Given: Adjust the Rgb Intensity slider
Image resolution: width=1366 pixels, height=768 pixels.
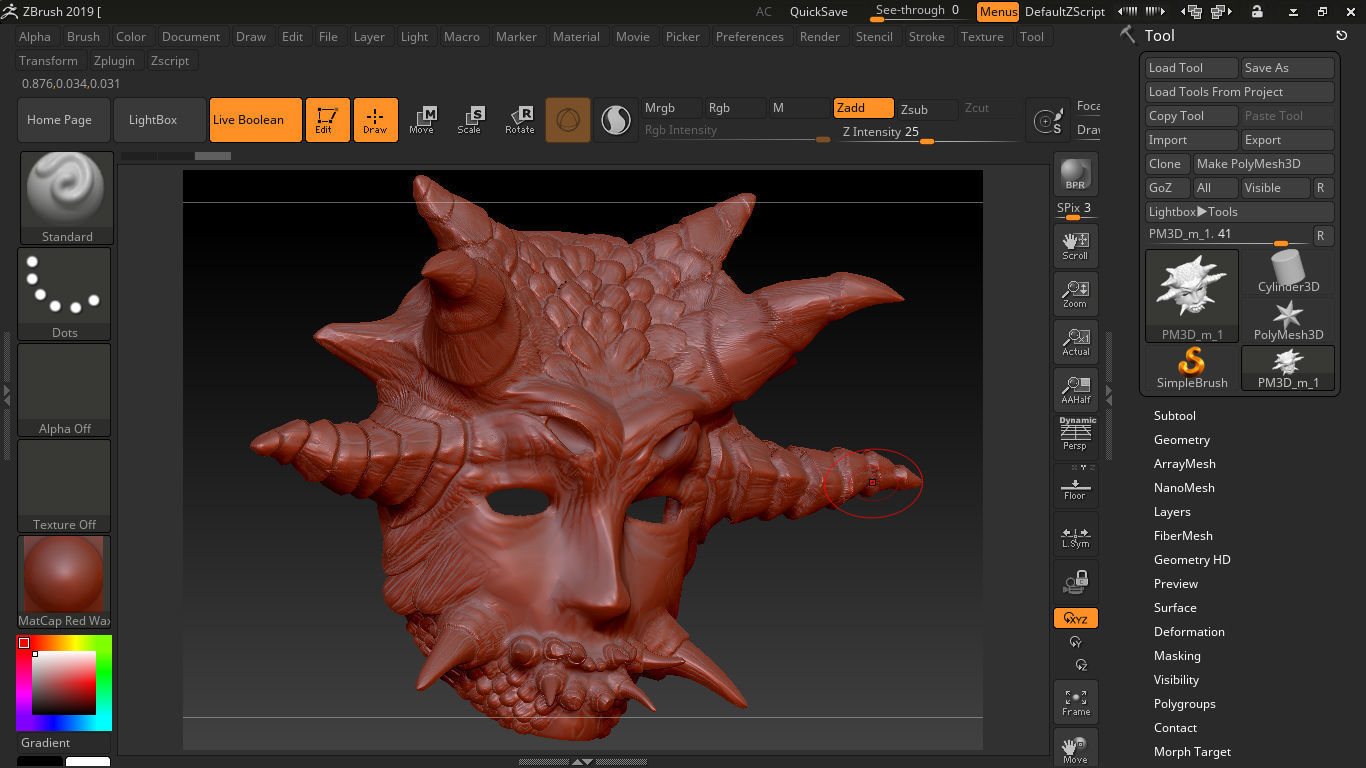Looking at the screenshot, I should pyautogui.click(x=736, y=132).
